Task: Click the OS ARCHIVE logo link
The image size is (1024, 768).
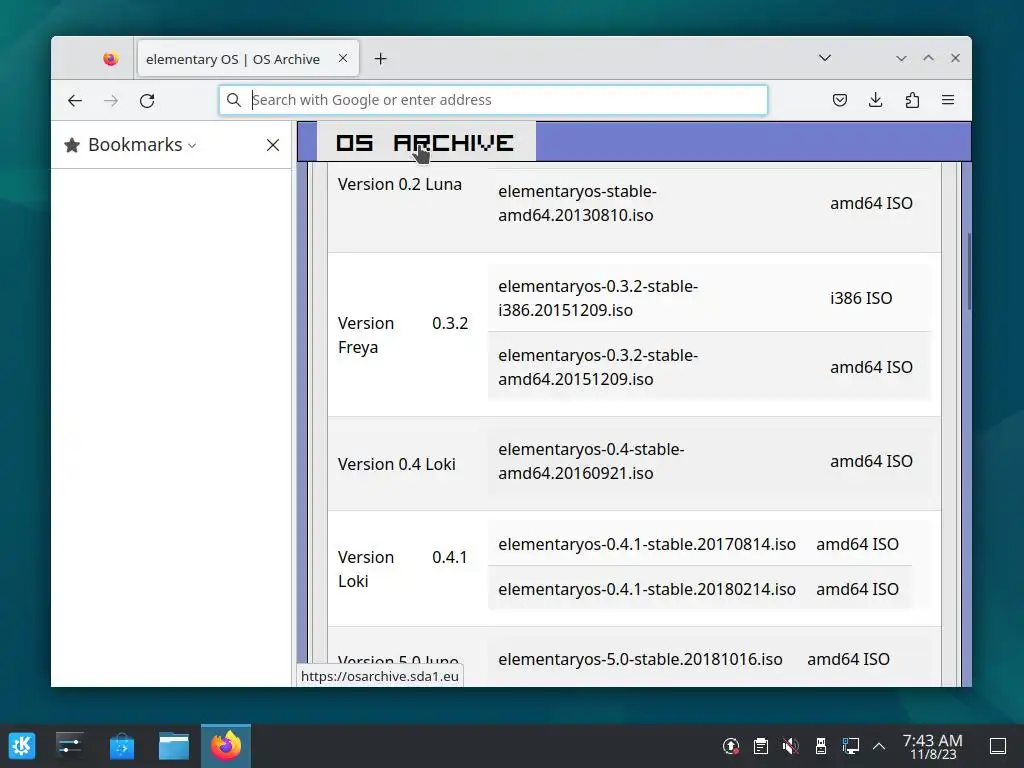Action: click(425, 142)
